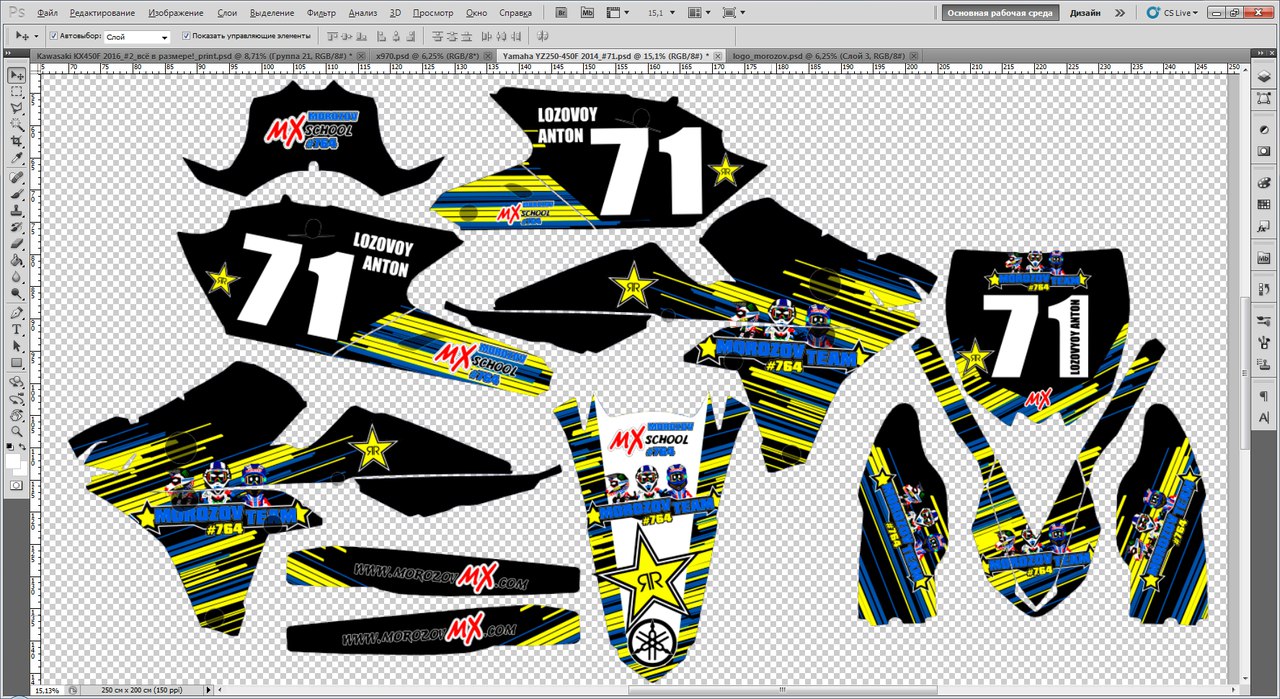Select the Hand tool
Viewport: 1280px width, 699px height.
coord(17,415)
